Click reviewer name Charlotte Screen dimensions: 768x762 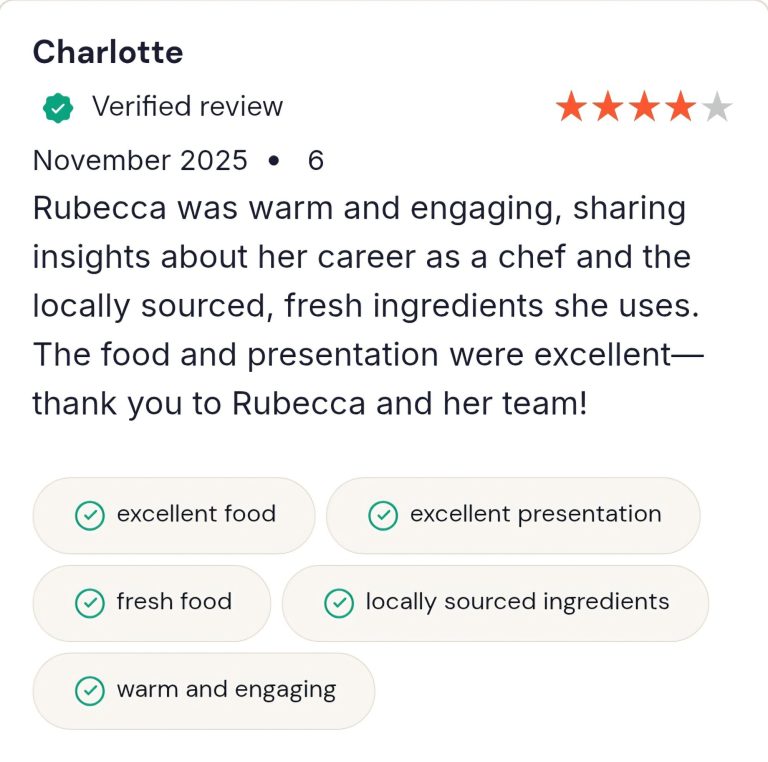pyautogui.click(x=108, y=52)
